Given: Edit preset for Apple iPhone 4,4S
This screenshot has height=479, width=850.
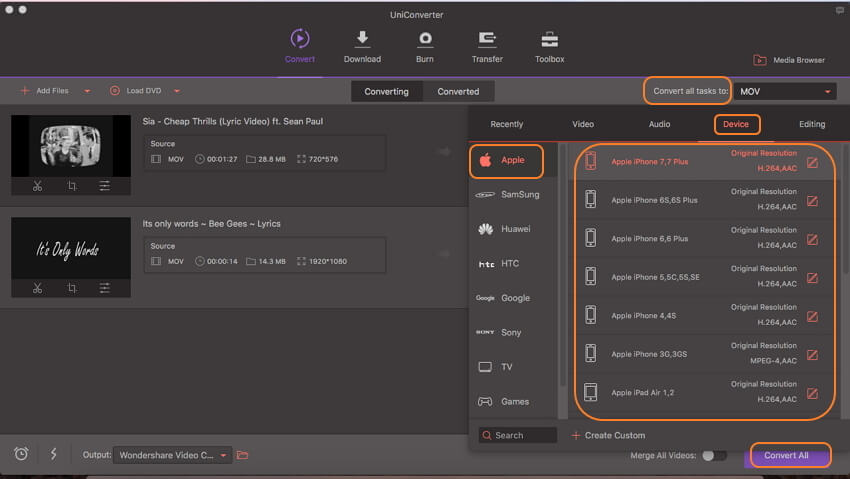Looking at the screenshot, I should [x=812, y=316].
